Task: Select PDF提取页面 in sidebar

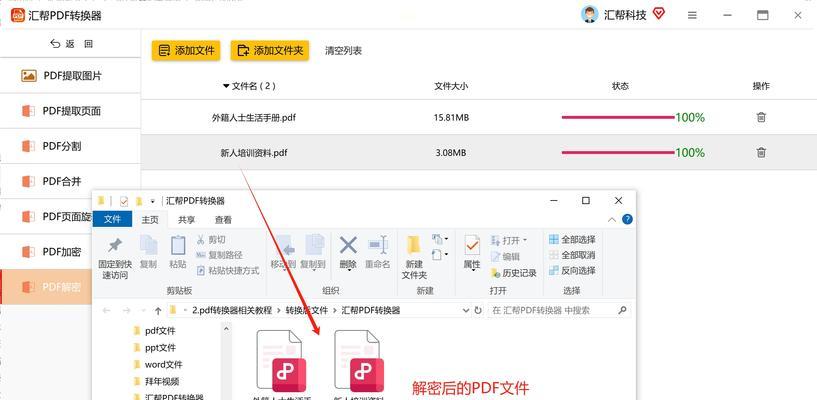Action: pos(70,111)
